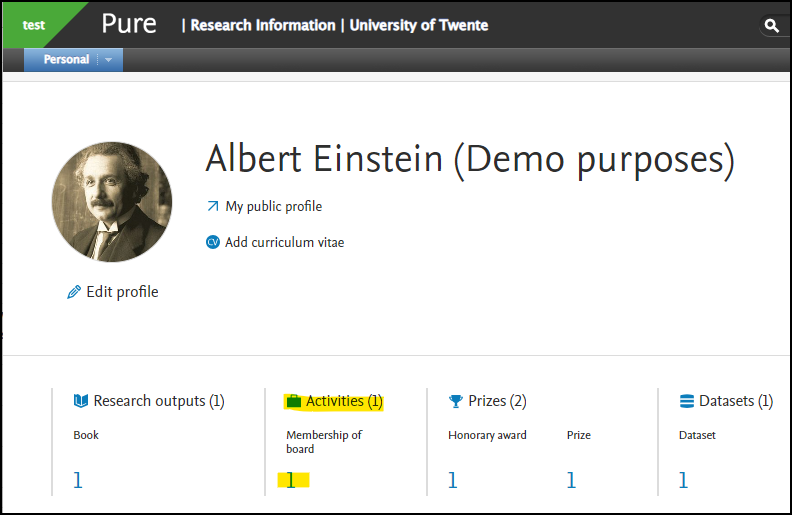This screenshot has height=515, width=792.
Task: Click the Pure logo text
Action: coord(129,24)
